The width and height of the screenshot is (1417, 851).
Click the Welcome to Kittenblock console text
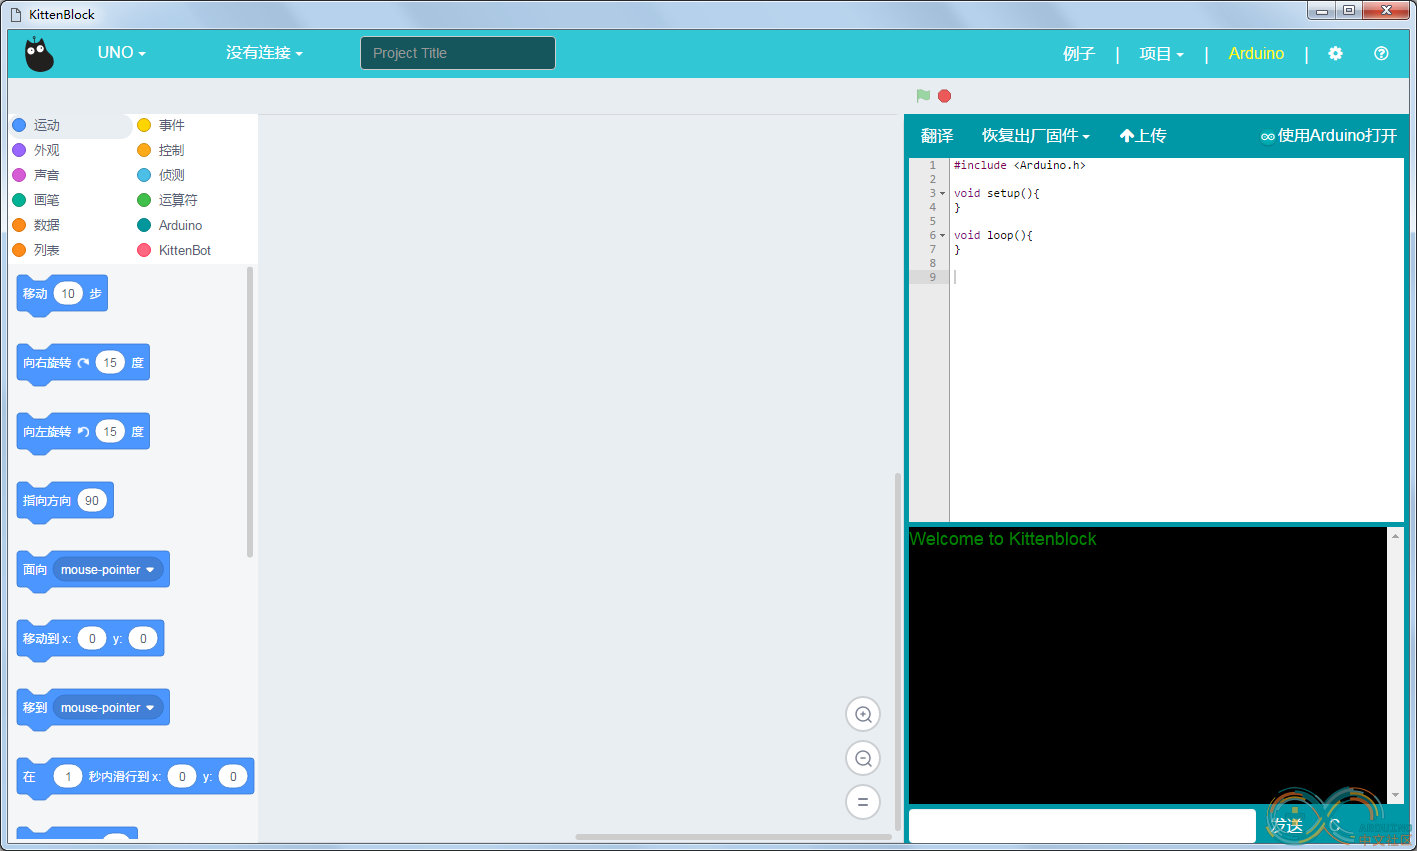coord(1002,539)
